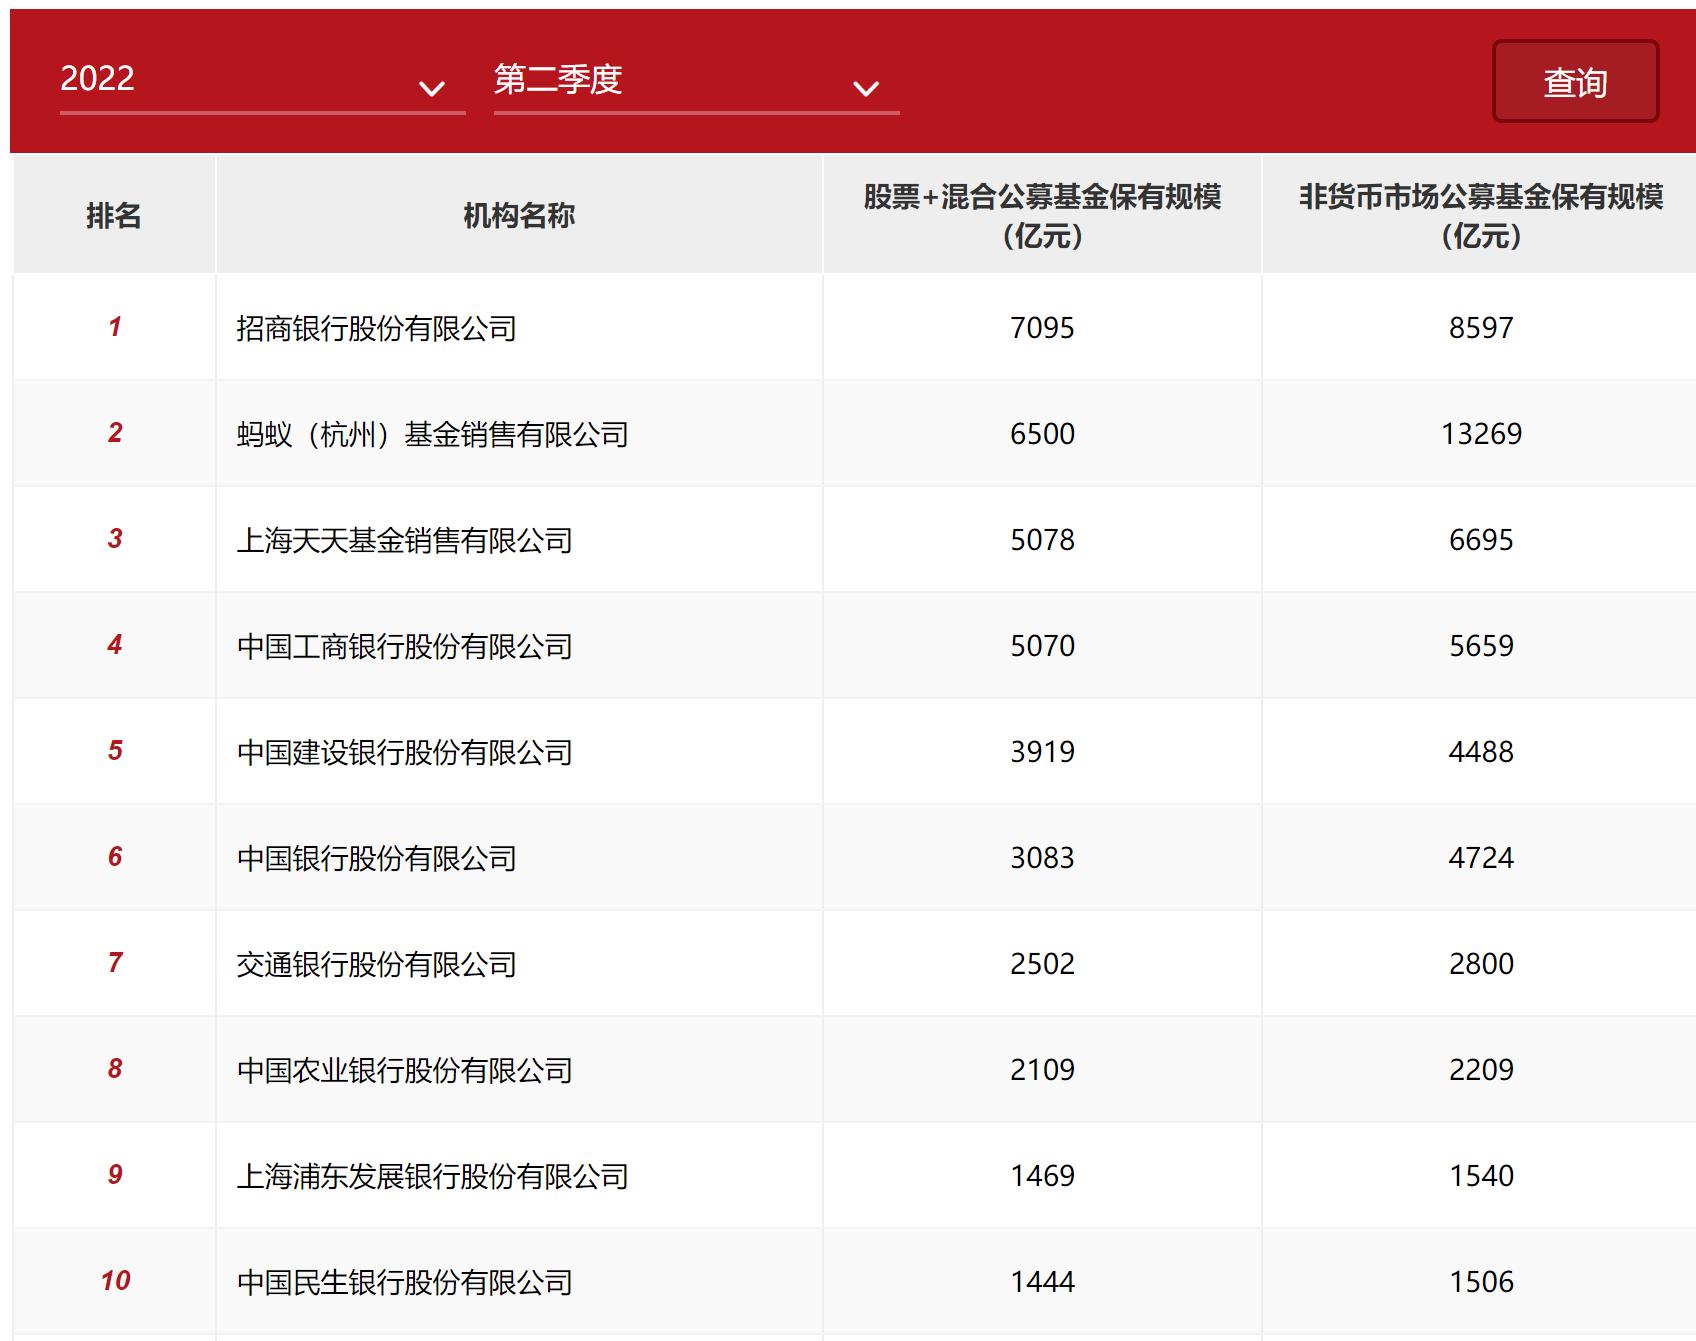Image resolution: width=1696 pixels, height=1341 pixels.
Task: Click value 3919 for 建设银行
Action: [1042, 752]
